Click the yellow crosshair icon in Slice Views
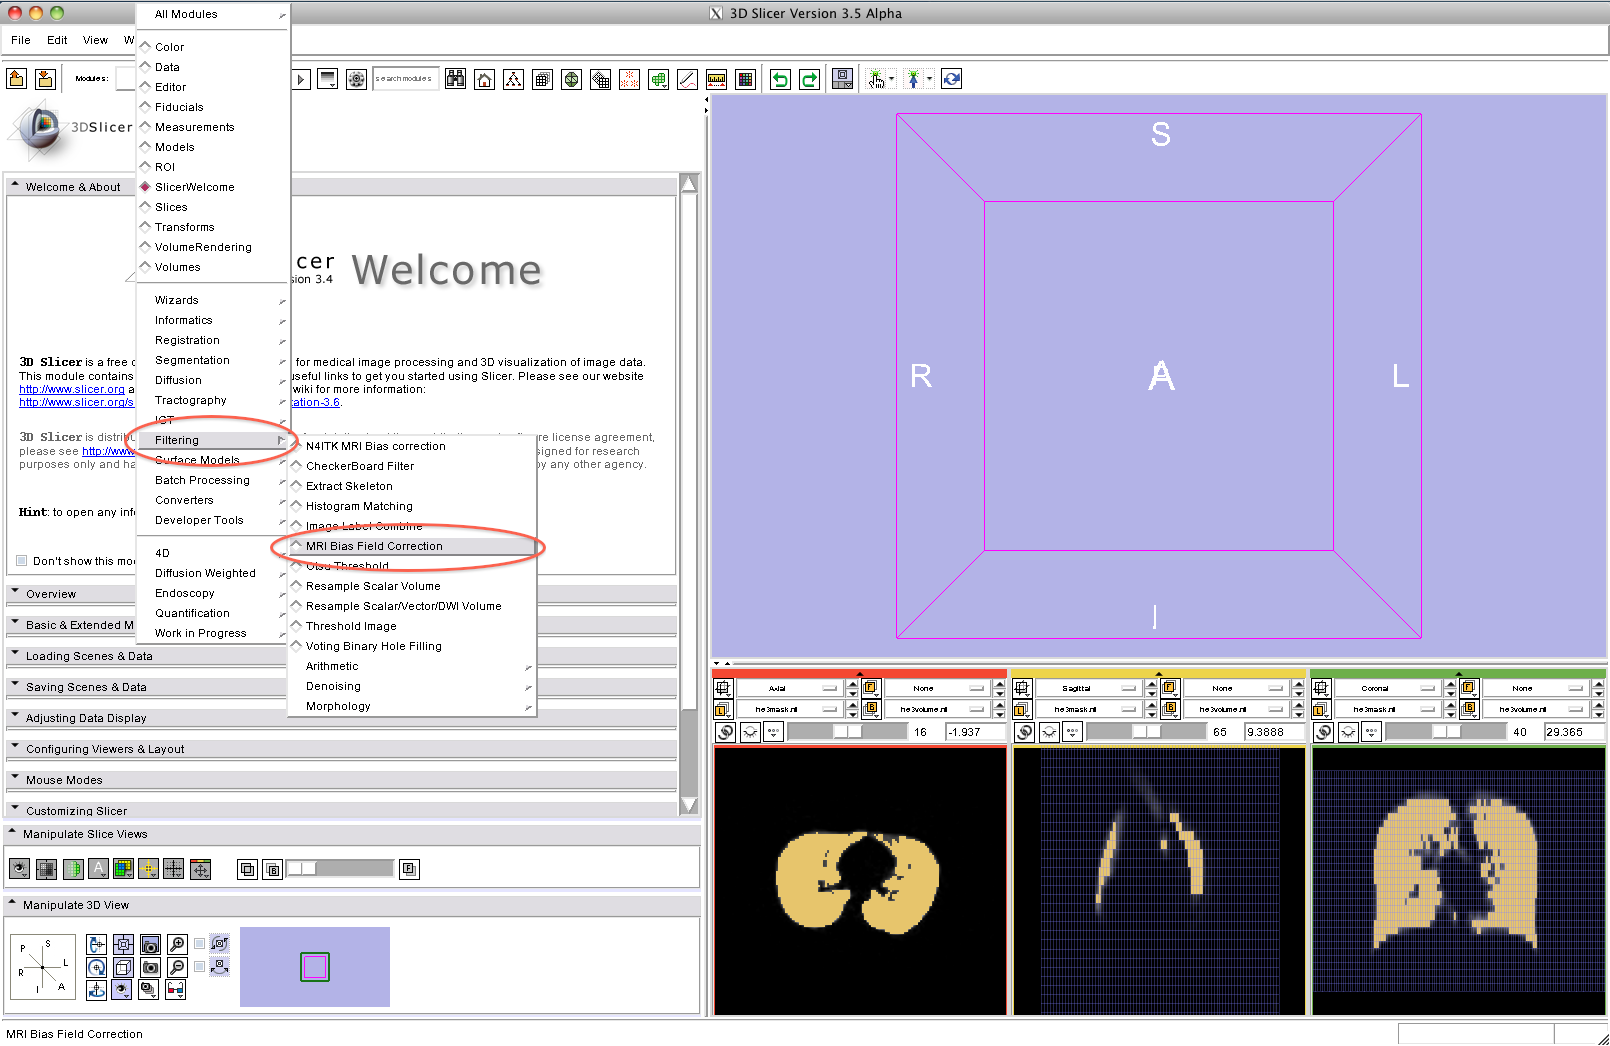This screenshot has width=1610, height=1046. tap(148, 869)
